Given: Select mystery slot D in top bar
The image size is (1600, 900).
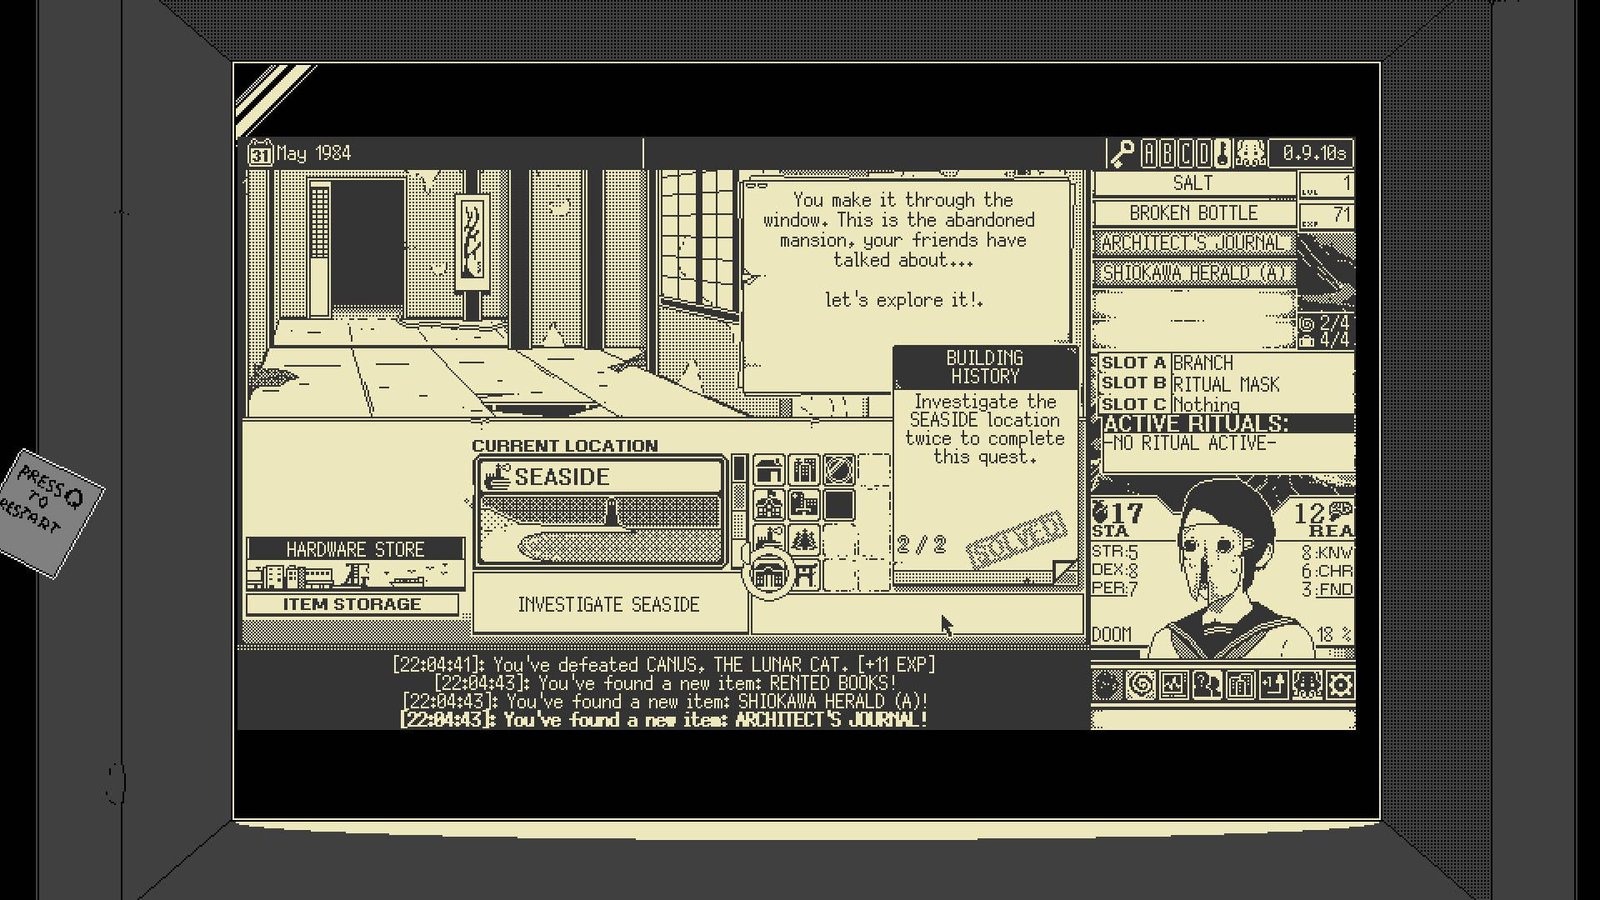Looking at the screenshot, I should click(1204, 153).
